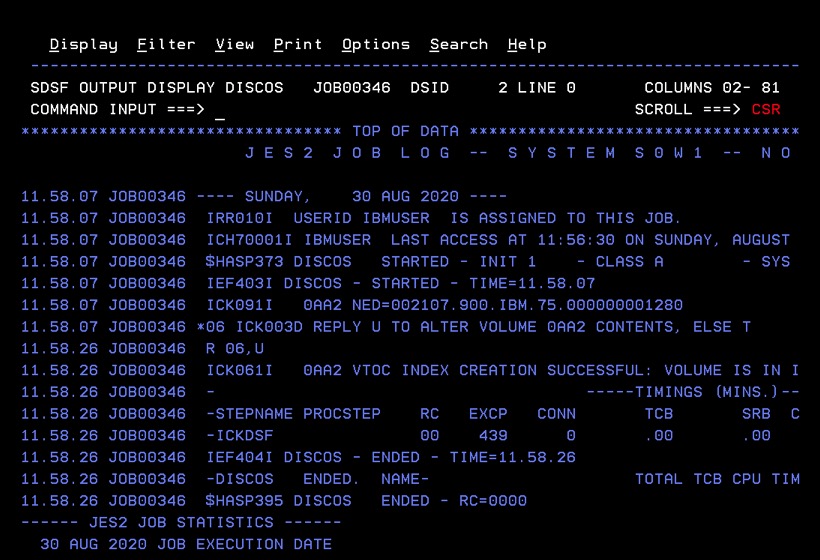Select the IEF404I DISCOS ENDED line
Viewport: 820px width, 560px height.
tap(298, 458)
